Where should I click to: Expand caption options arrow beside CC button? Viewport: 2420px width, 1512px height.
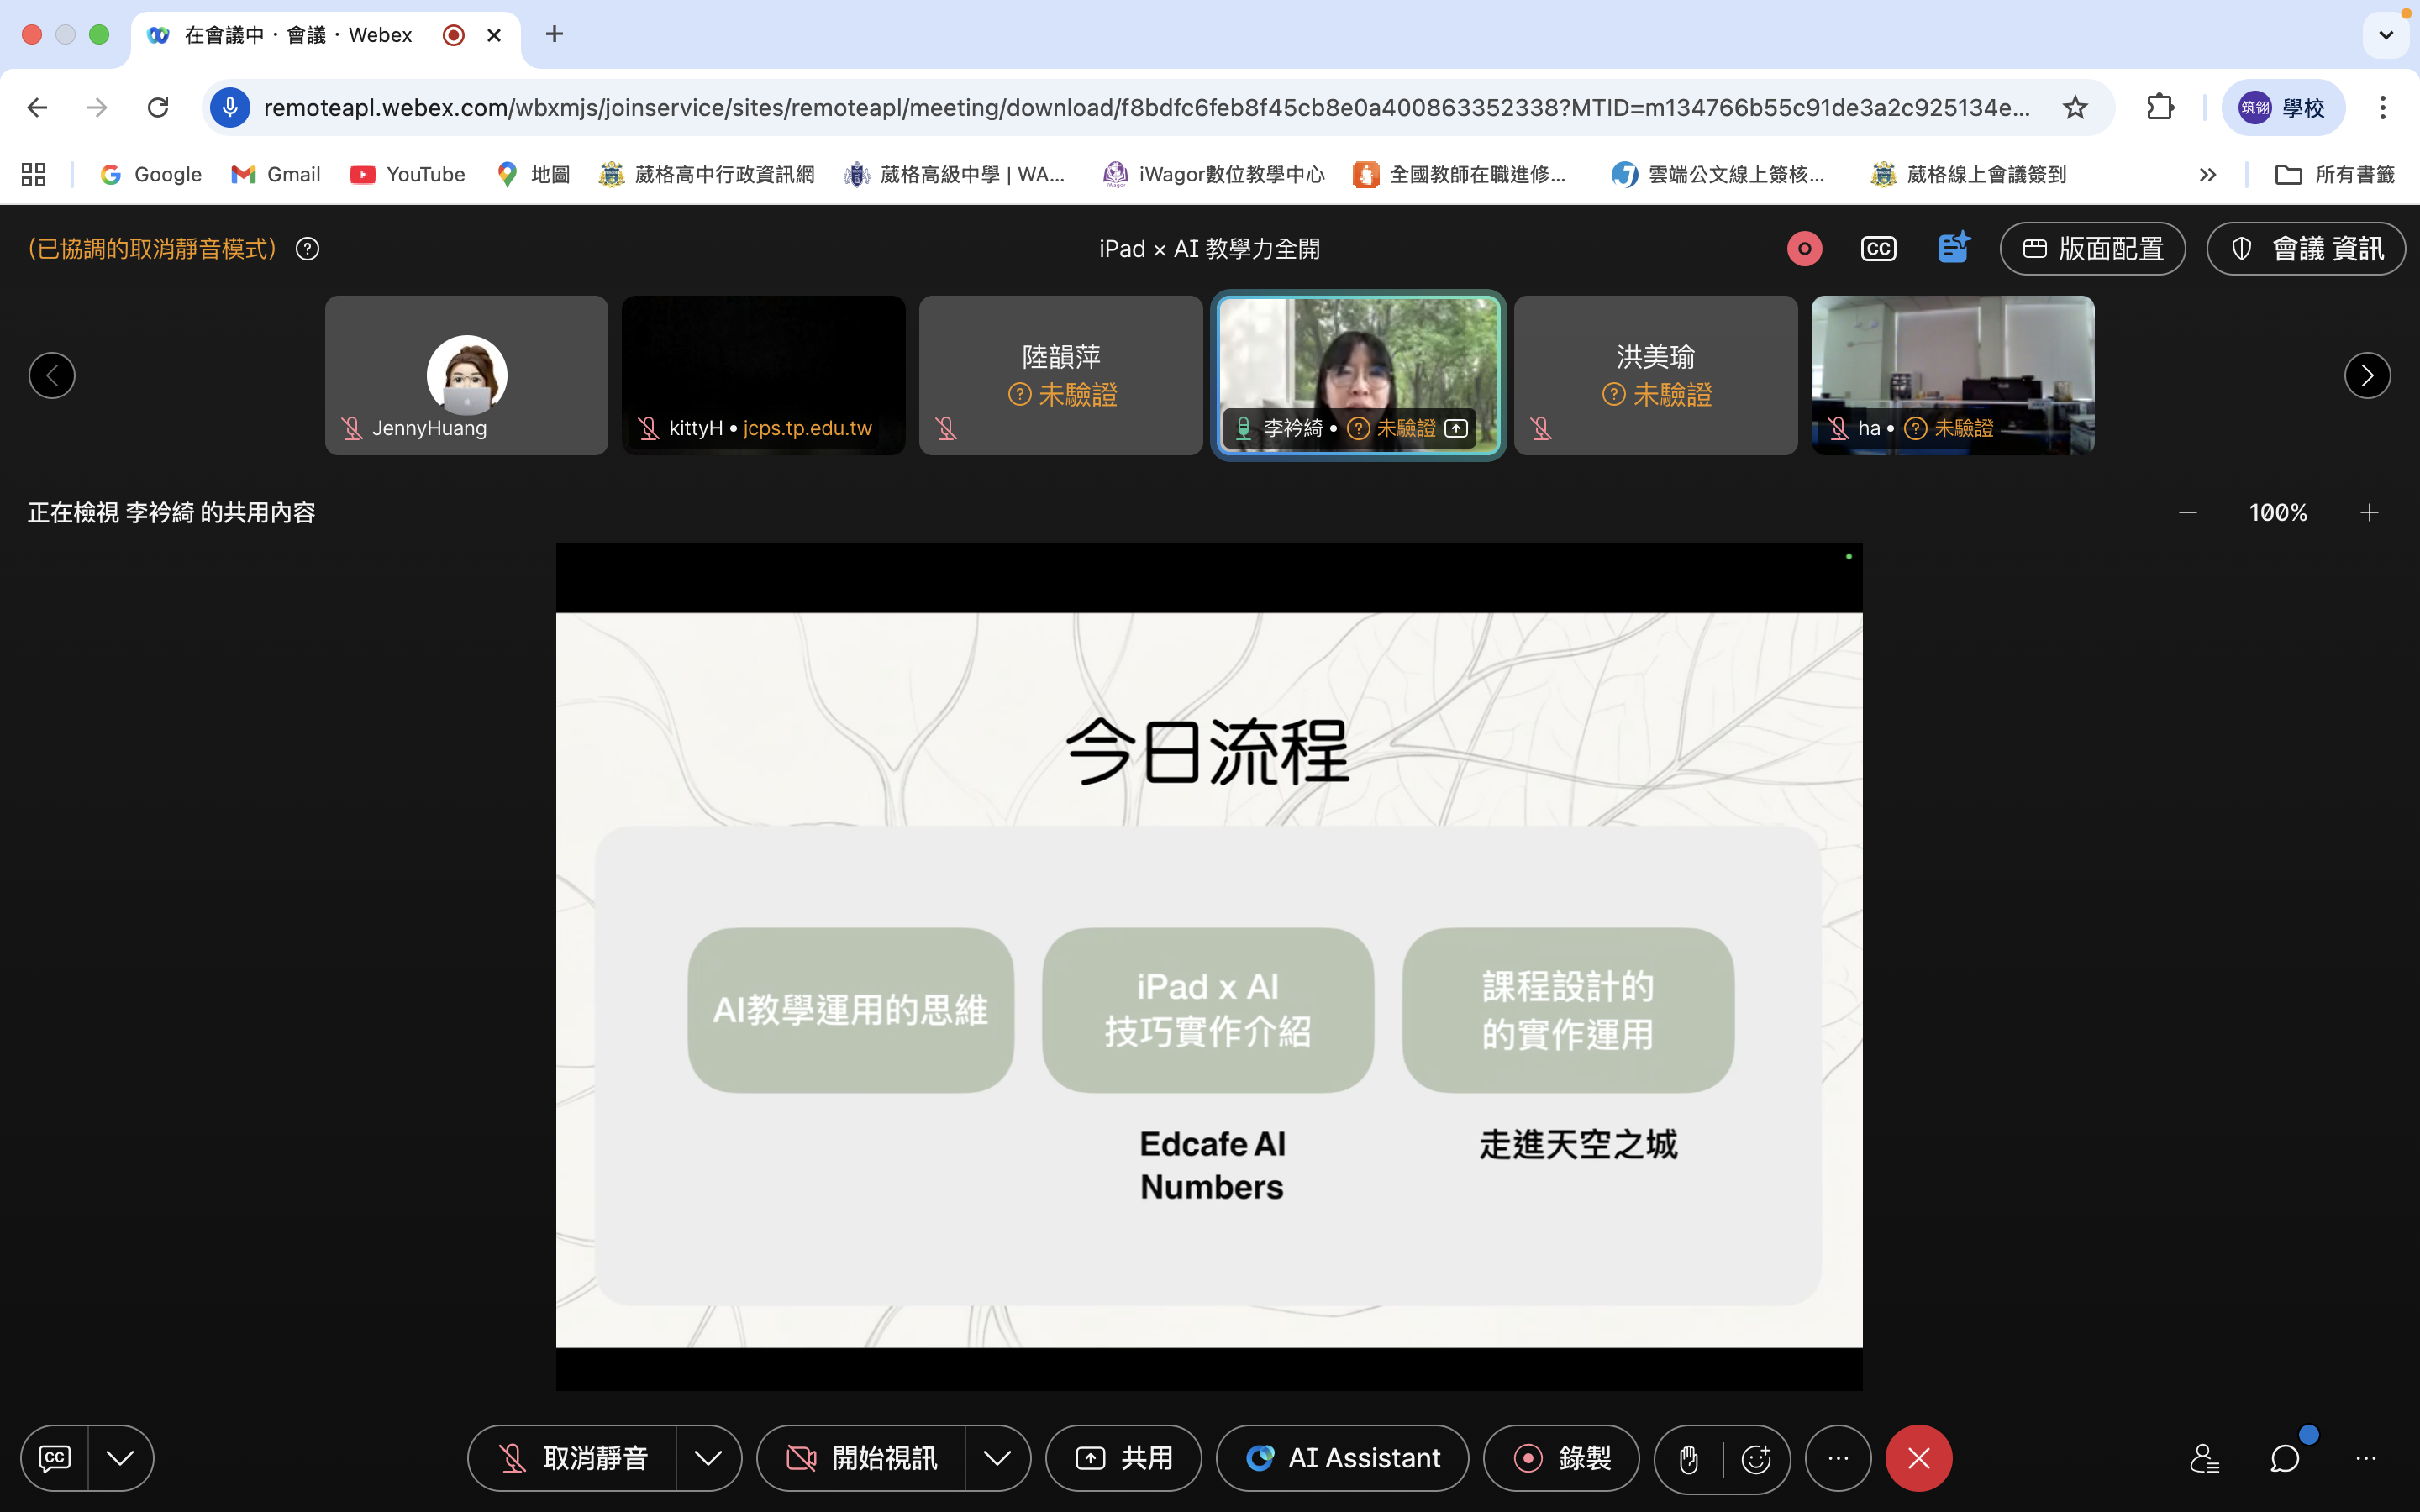click(x=120, y=1458)
